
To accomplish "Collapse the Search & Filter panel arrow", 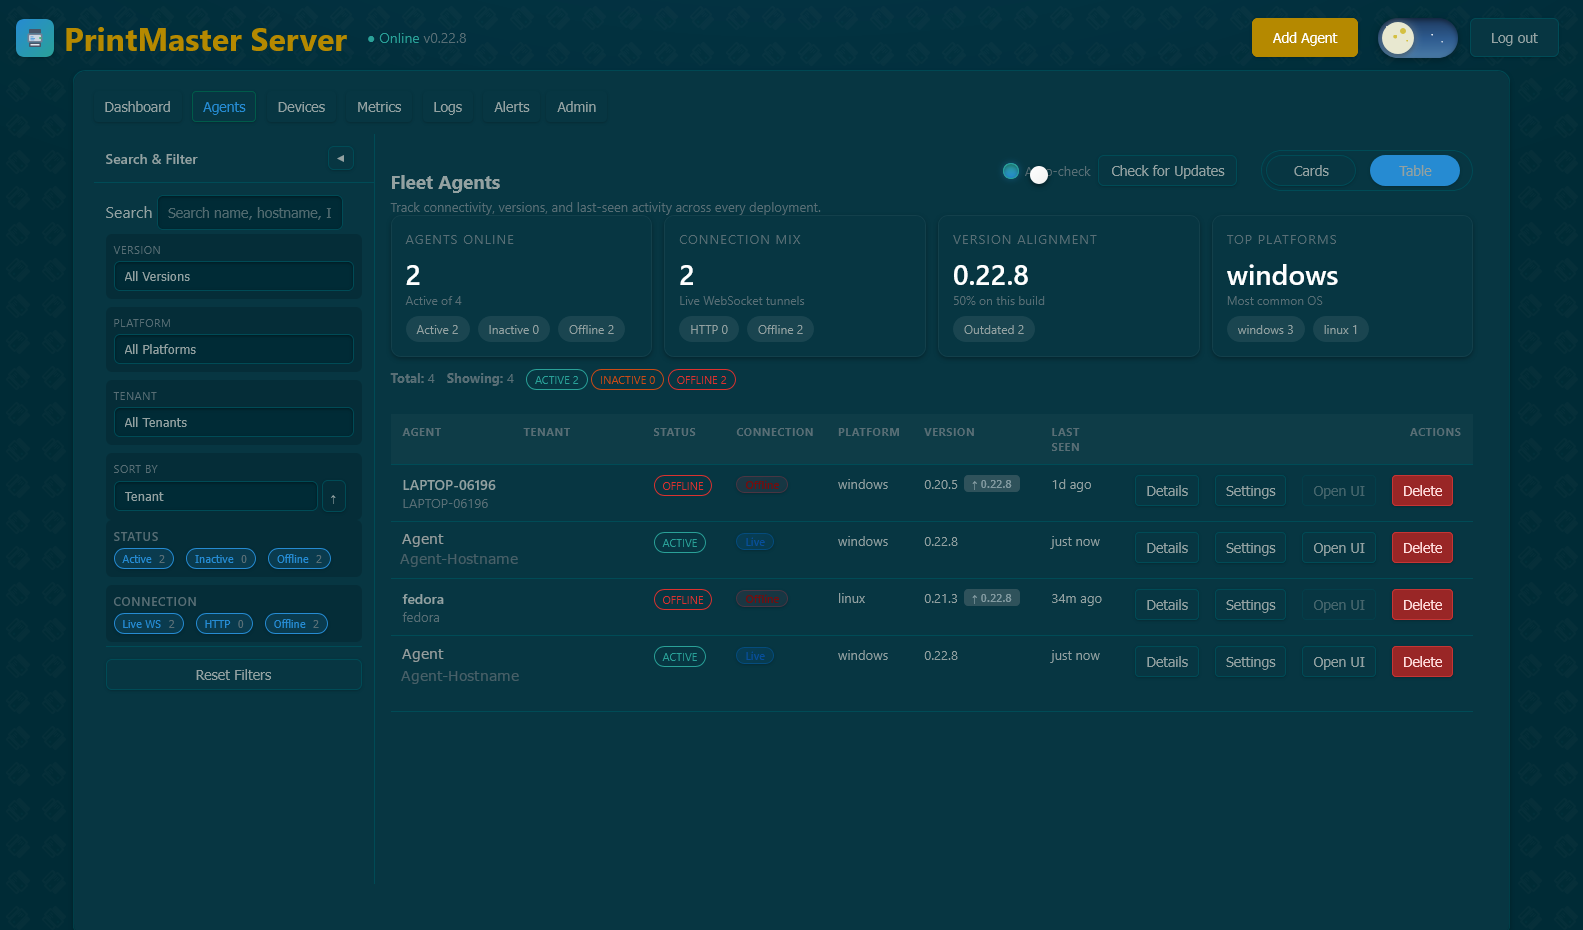I will pyautogui.click(x=340, y=158).
